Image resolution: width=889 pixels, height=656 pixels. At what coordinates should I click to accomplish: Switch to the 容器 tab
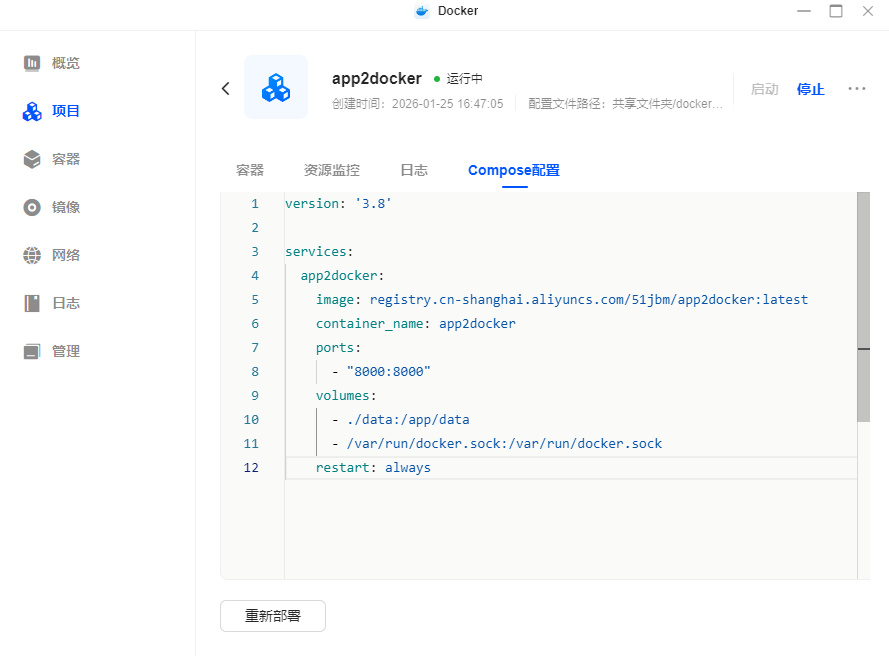(250, 170)
